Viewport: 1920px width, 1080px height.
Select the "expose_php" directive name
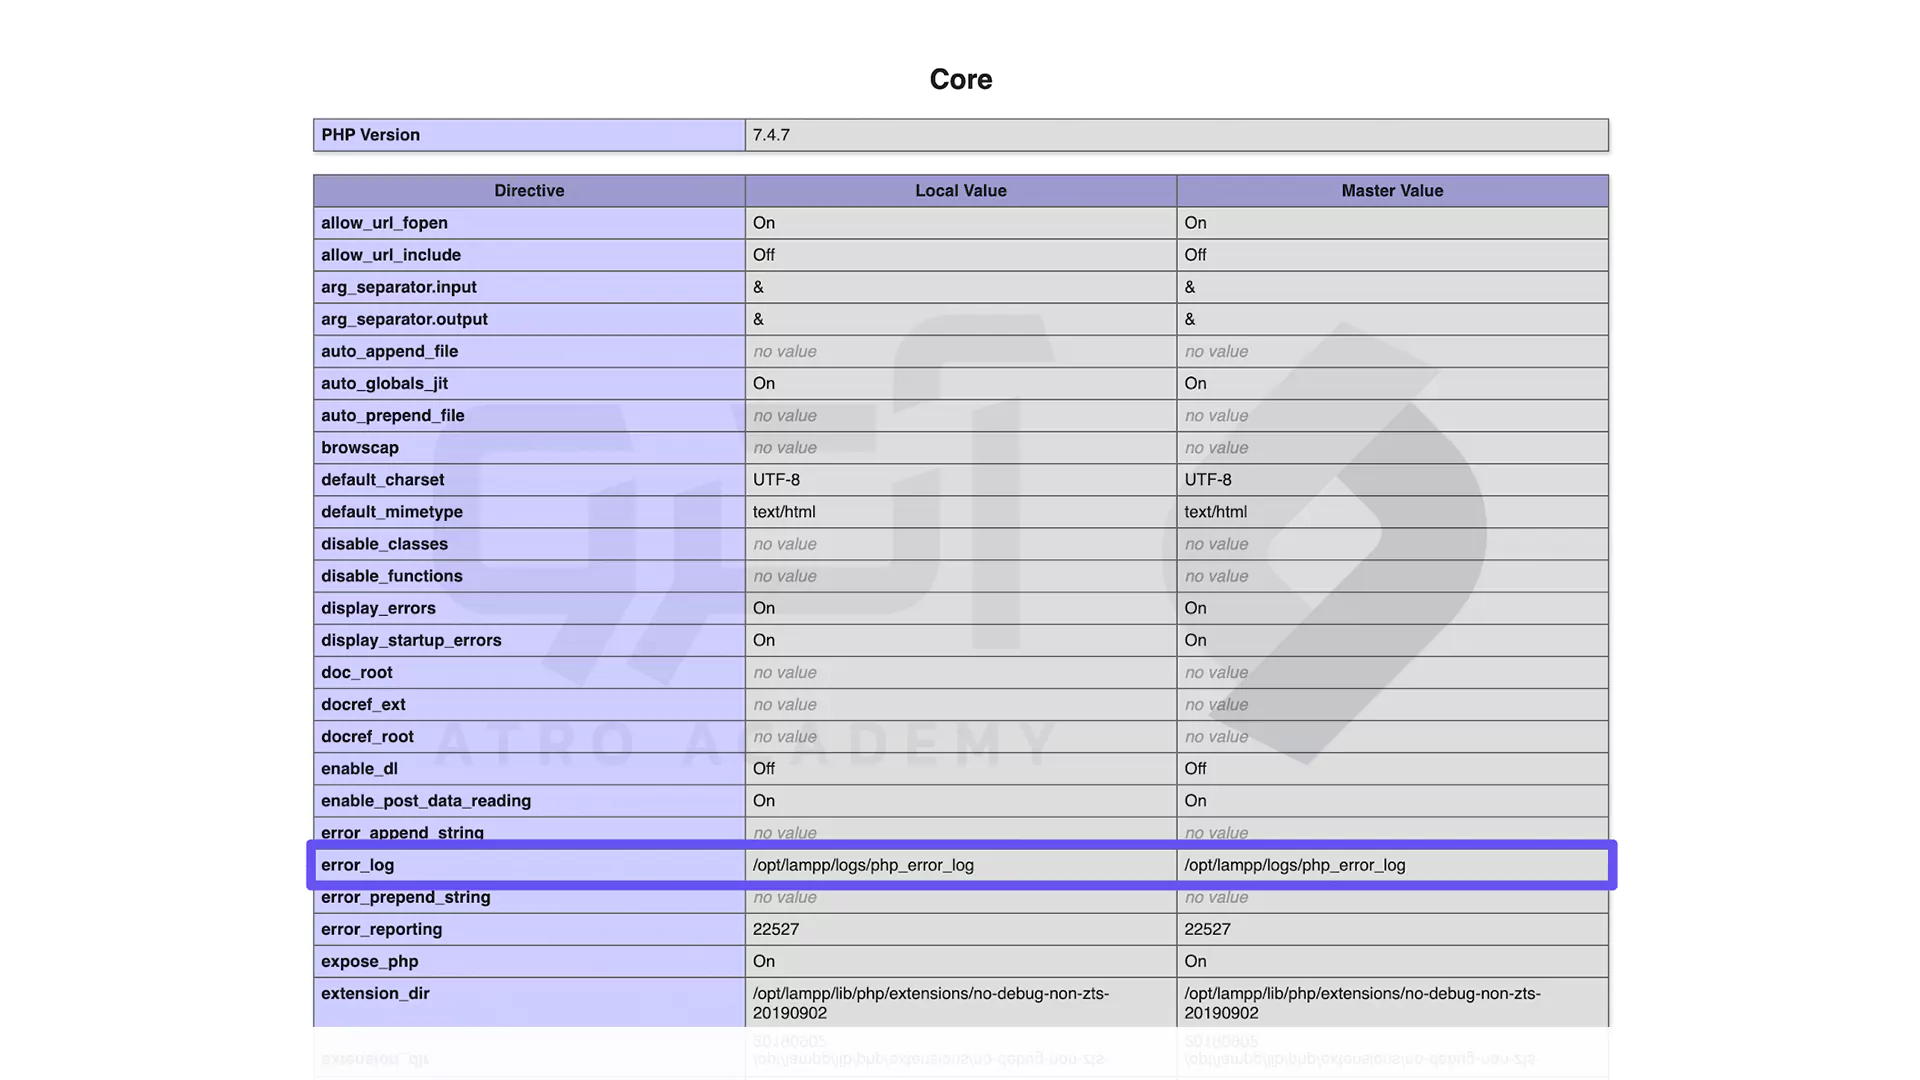[x=370, y=961]
